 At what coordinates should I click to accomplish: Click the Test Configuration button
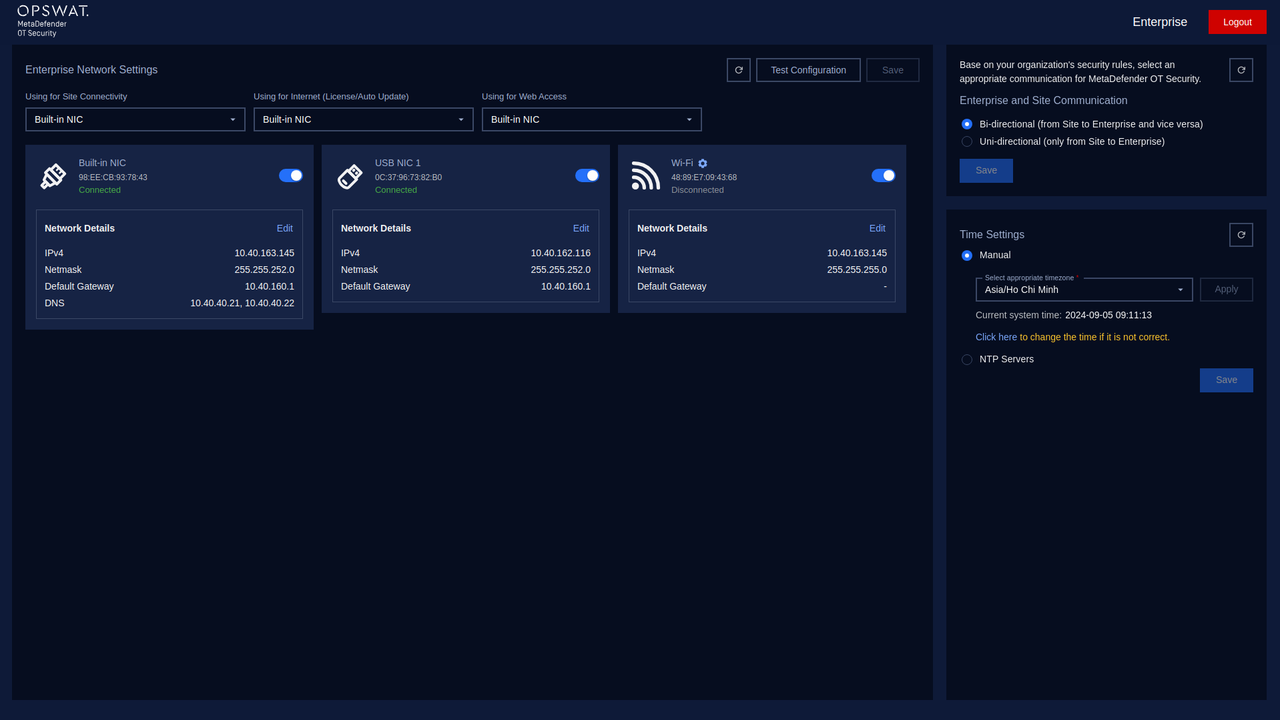(x=808, y=70)
